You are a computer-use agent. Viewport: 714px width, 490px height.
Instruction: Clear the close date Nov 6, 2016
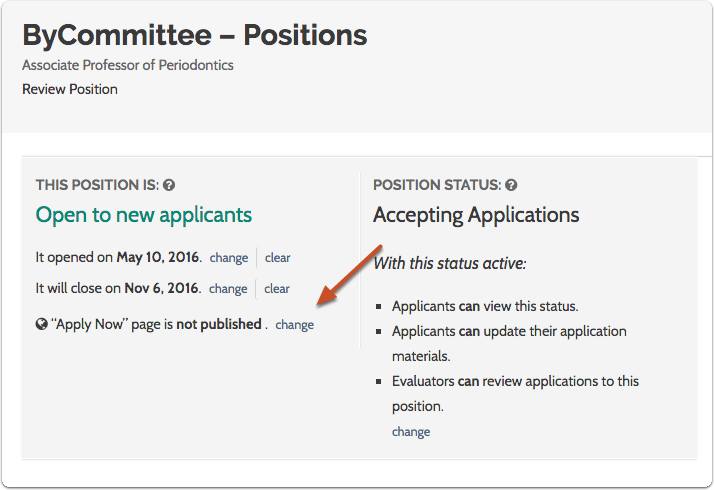tap(277, 289)
